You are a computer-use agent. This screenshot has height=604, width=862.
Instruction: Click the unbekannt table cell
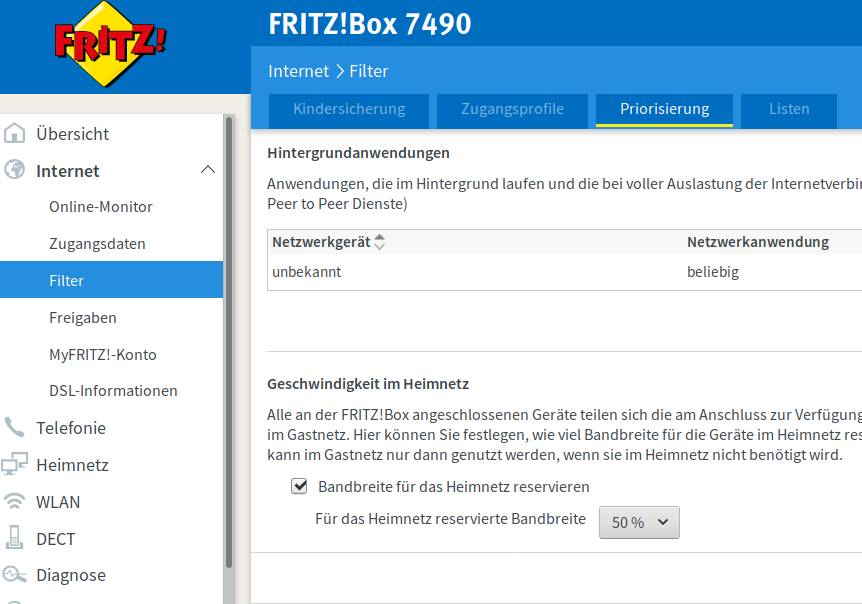tap(307, 272)
